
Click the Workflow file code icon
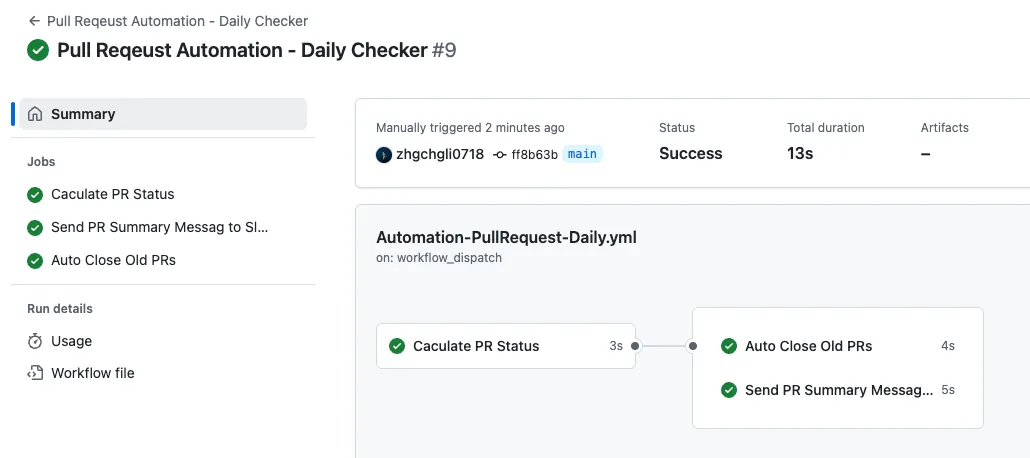coord(35,373)
